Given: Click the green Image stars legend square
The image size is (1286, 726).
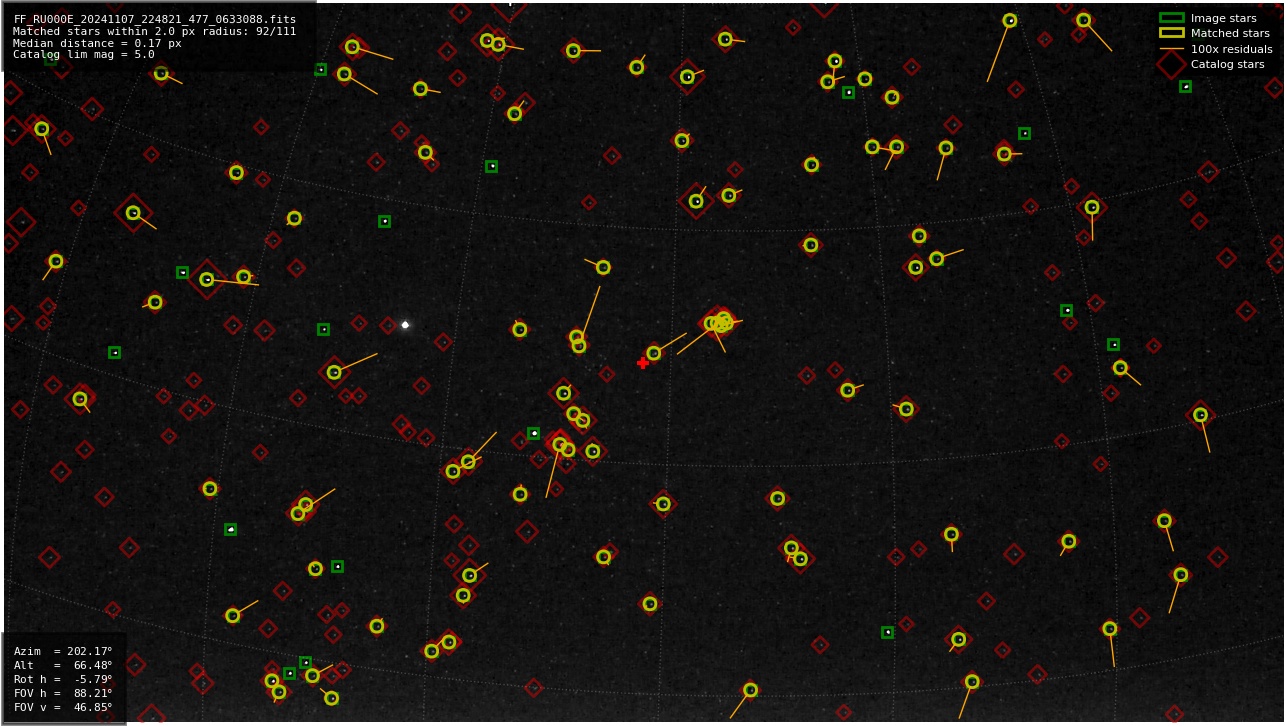Looking at the screenshot, I should click(1171, 18).
